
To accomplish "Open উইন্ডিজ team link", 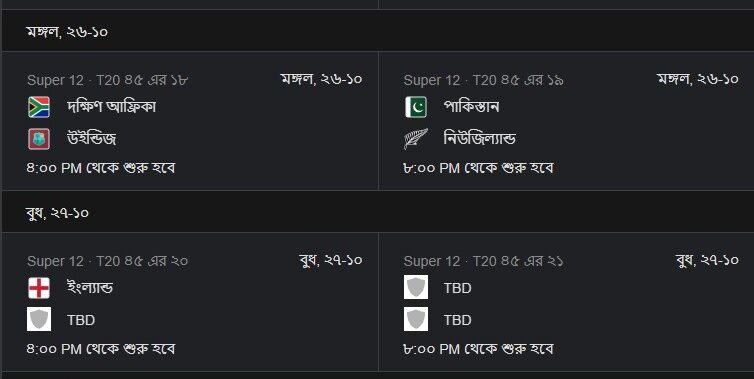I will [91, 139].
